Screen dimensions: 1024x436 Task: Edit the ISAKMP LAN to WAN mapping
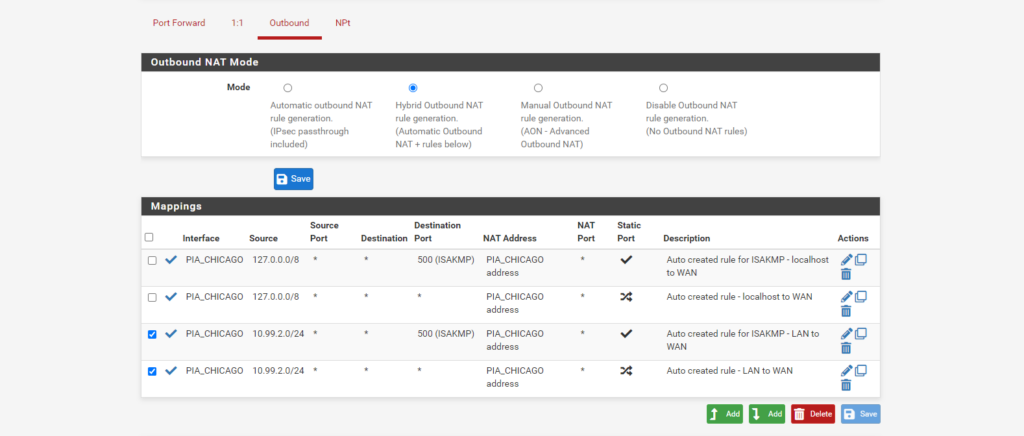[x=847, y=333]
